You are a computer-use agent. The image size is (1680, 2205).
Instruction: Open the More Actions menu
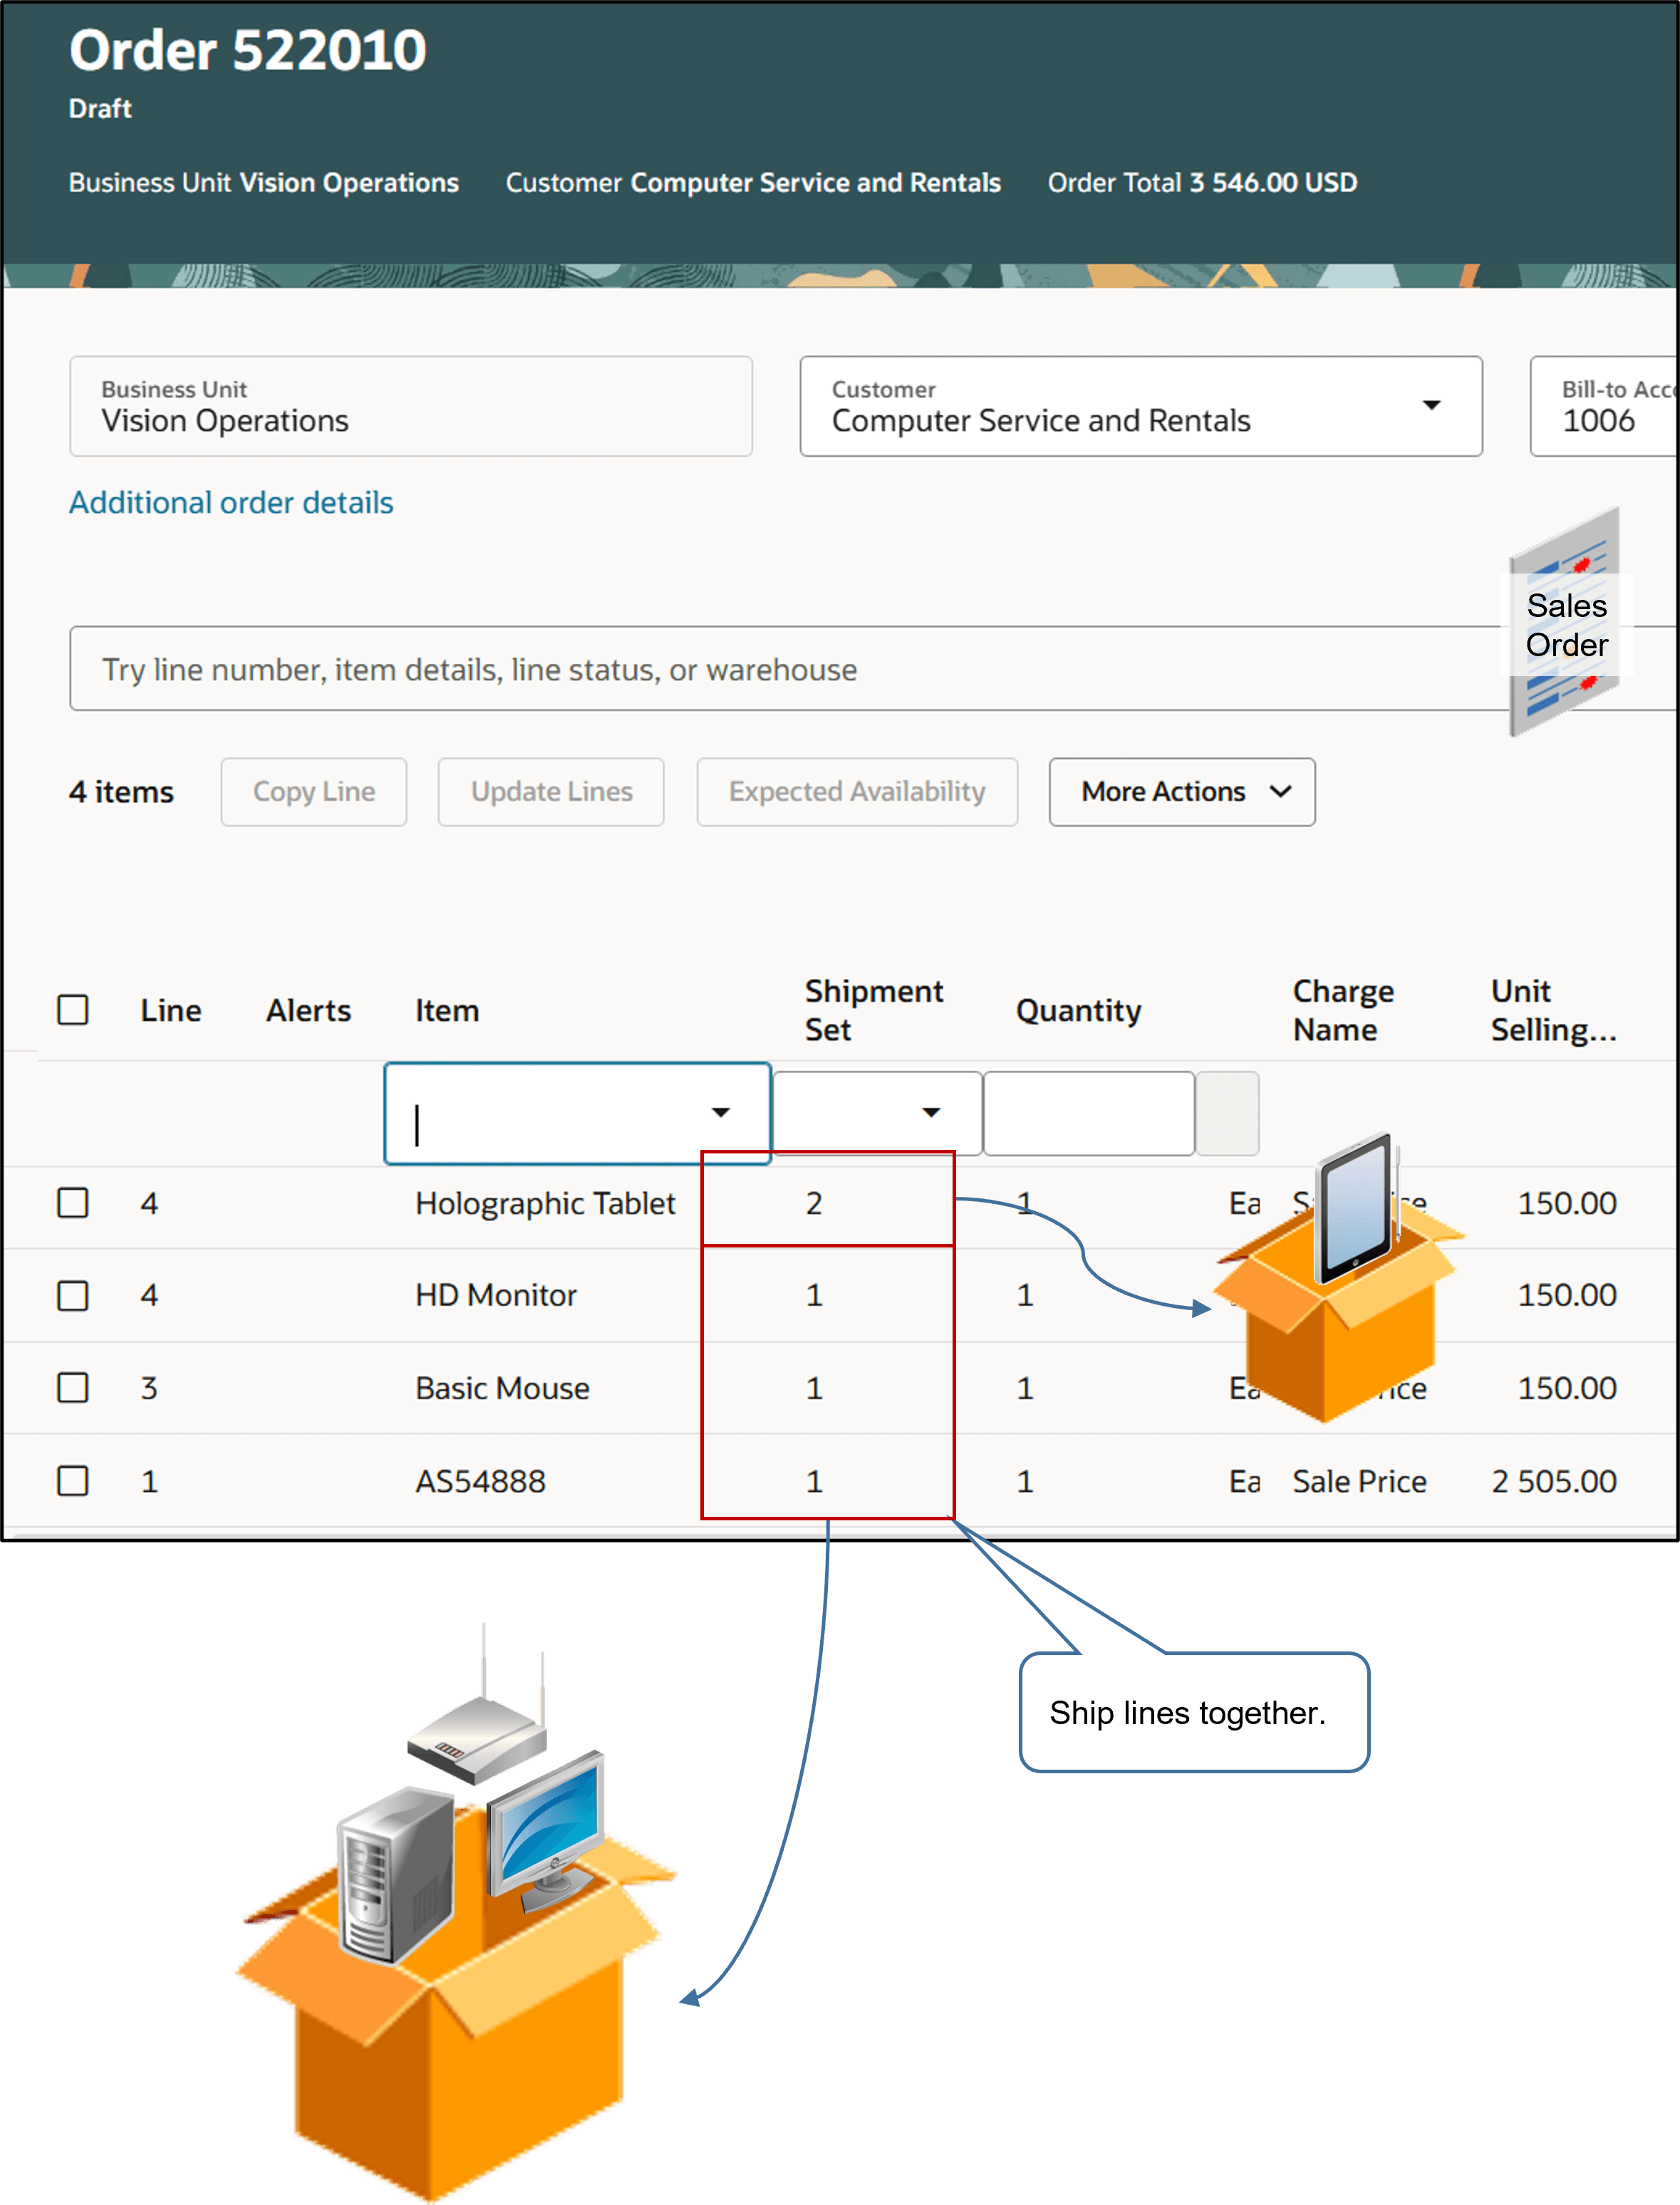[x=1180, y=792]
